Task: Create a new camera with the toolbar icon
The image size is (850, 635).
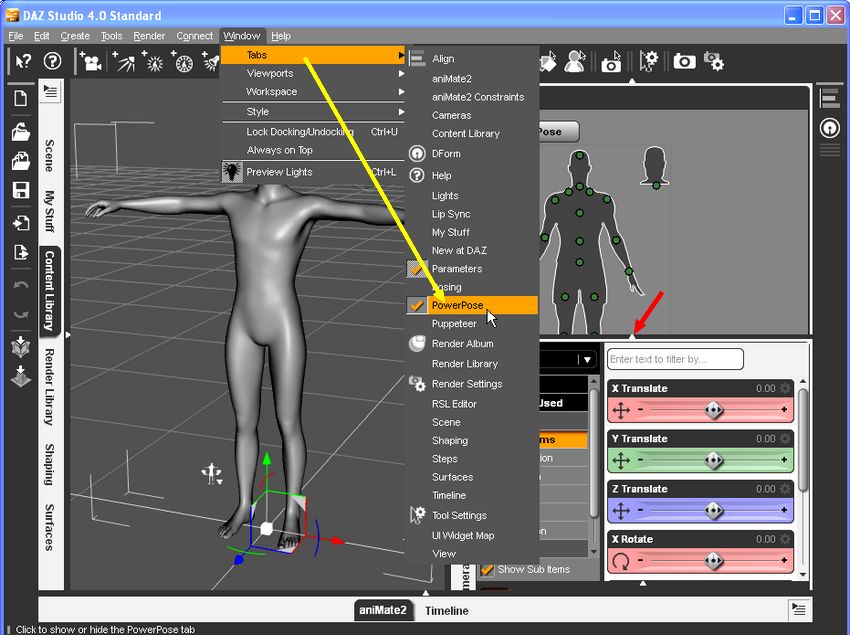Action: click(91, 61)
